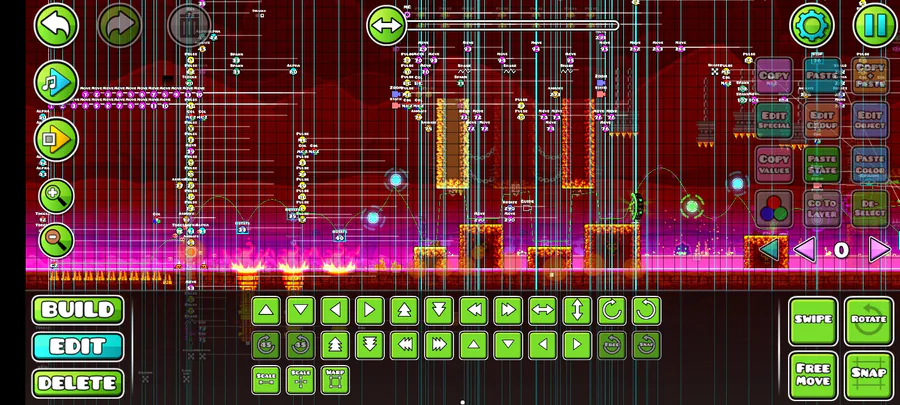This screenshot has height=405, width=900.
Task: Nudge object up with small up-arrow
Action: pyautogui.click(x=474, y=345)
